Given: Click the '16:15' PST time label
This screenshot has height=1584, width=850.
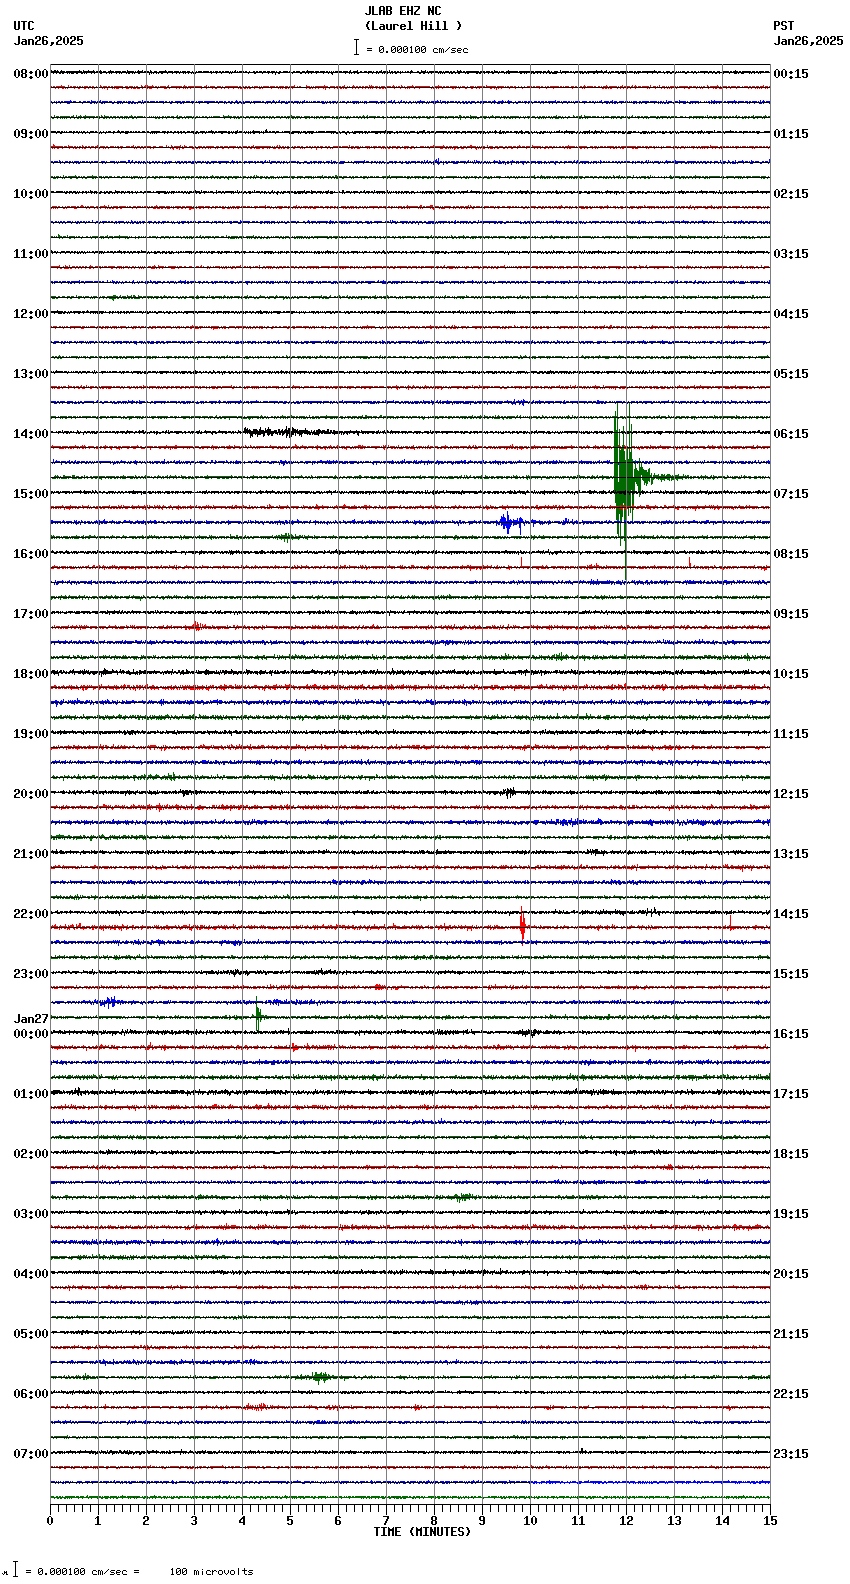Looking at the screenshot, I should point(791,1034).
